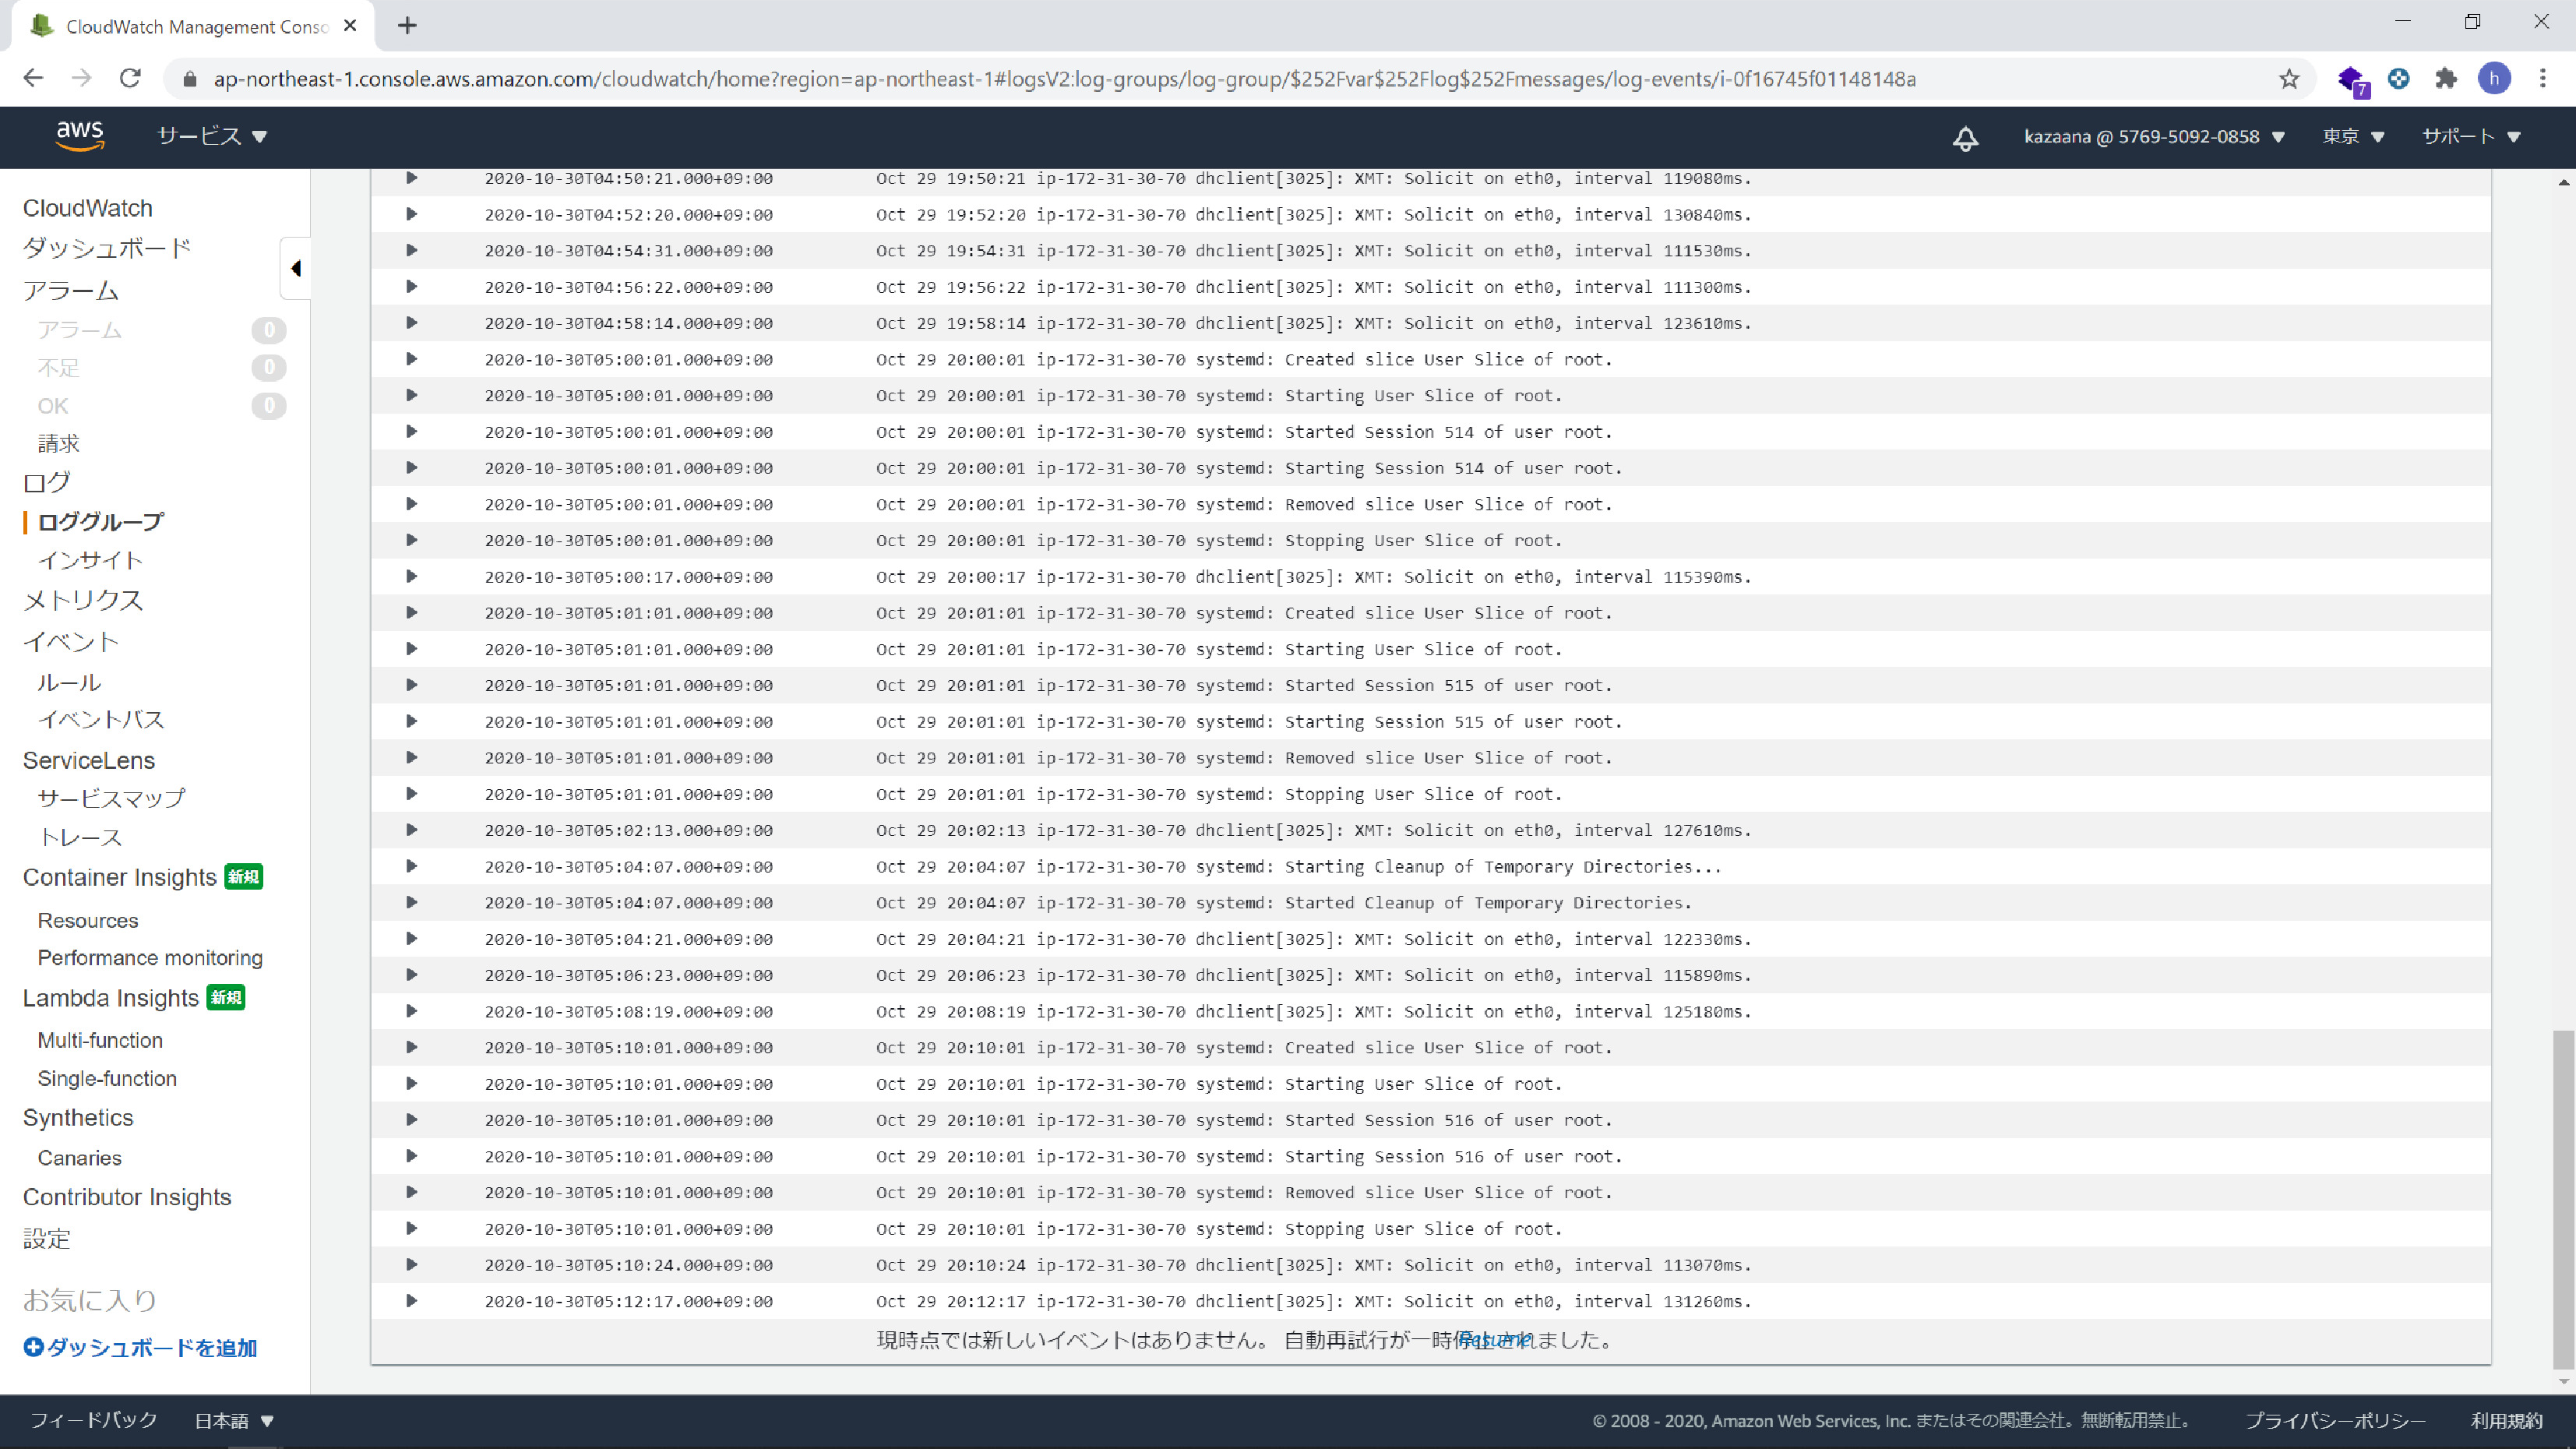Reload the page with the refresh icon

[130, 78]
